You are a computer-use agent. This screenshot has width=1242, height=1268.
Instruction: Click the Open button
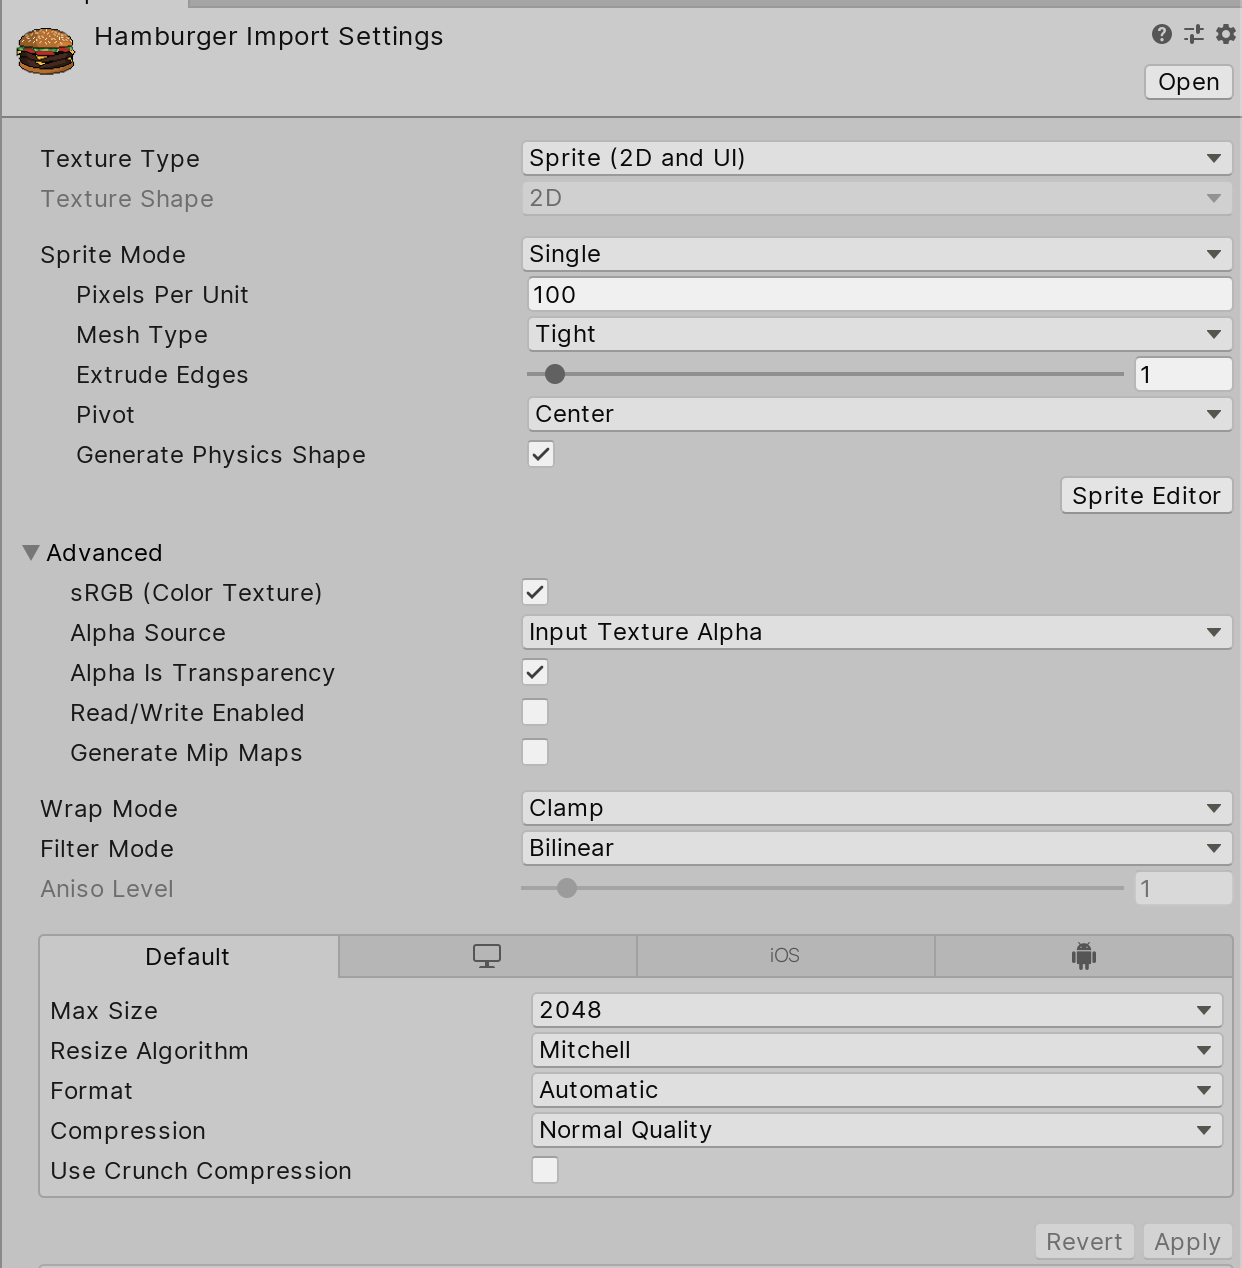pos(1188,82)
